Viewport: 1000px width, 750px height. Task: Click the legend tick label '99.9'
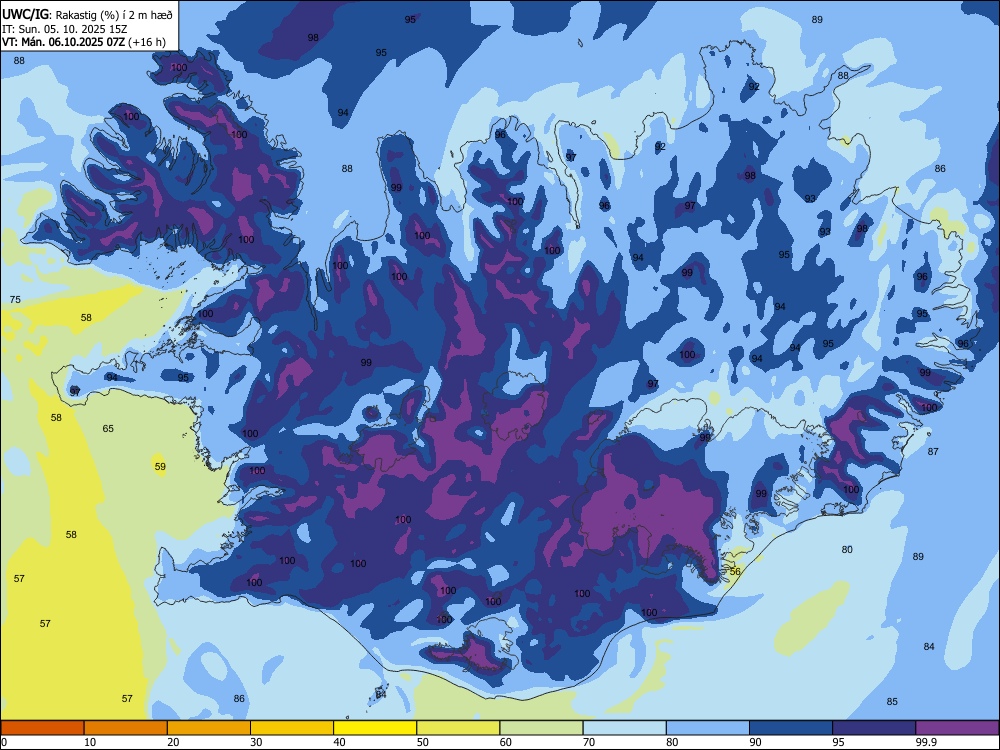tap(926, 742)
